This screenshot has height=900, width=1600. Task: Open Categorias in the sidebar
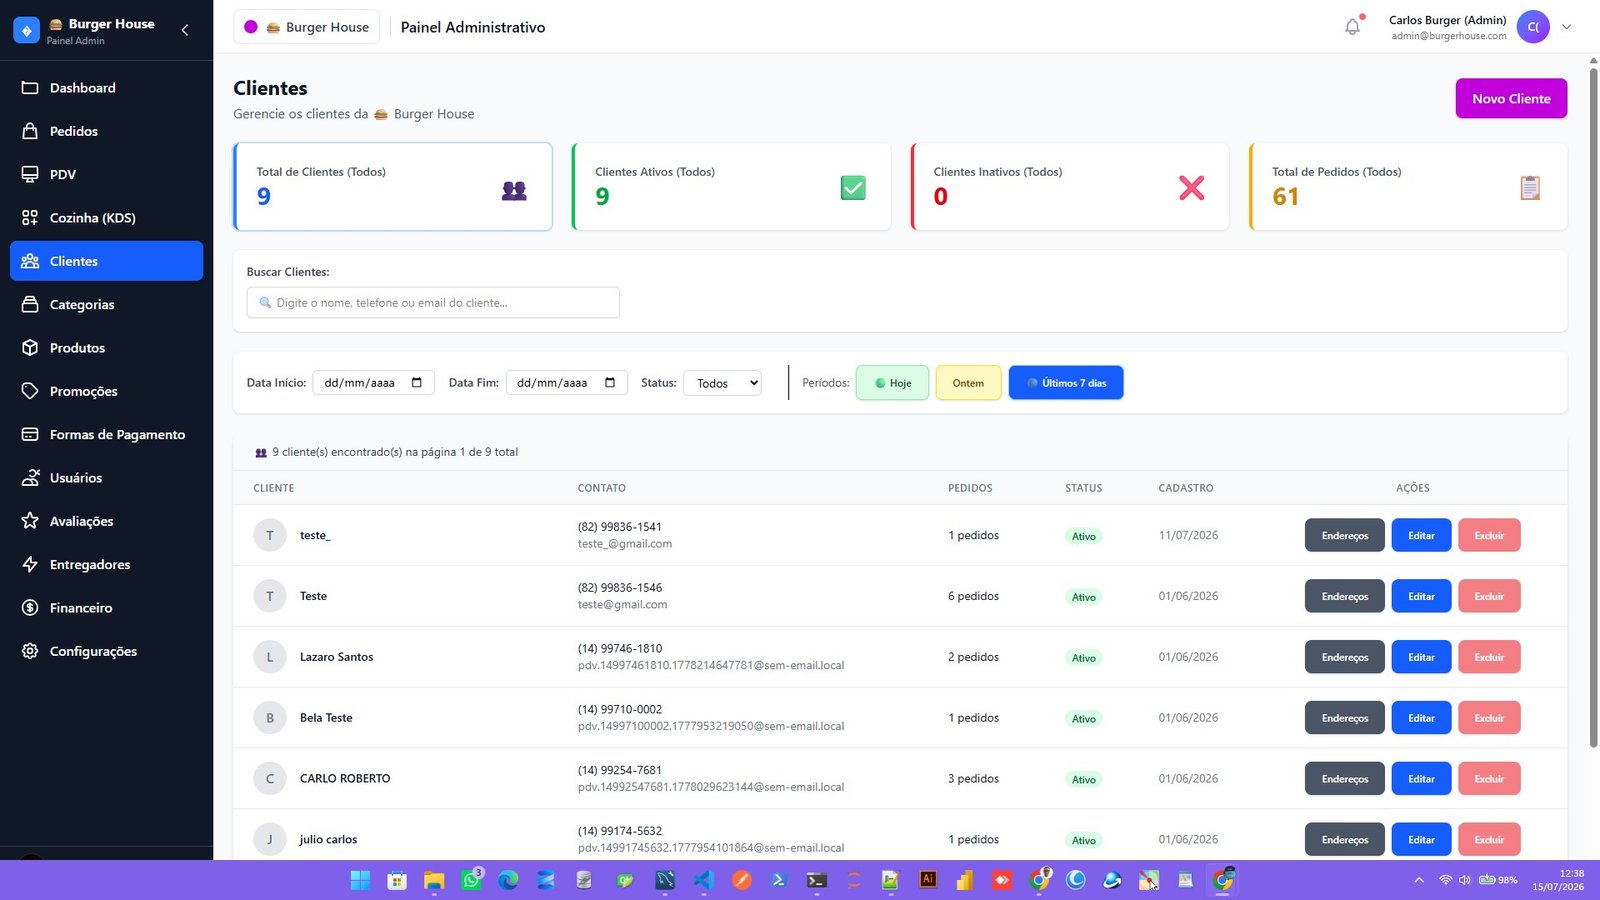pyautogui.click(x=106, y=304)
